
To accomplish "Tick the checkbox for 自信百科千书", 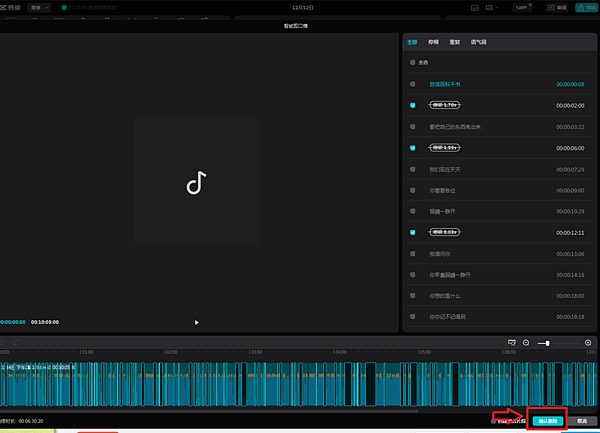I will (x=412, y=84).
